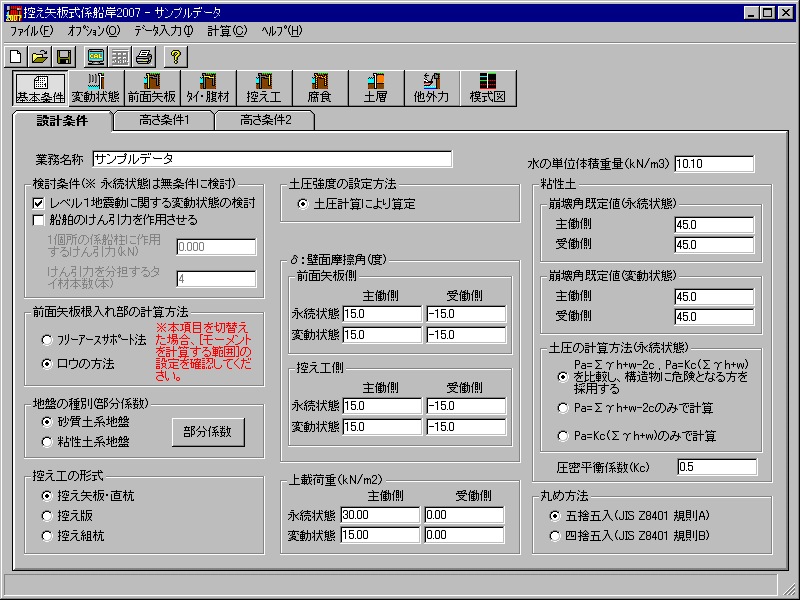Open the 変動状態 panel icon
This screenshot has width=800, height=600.
(94, 87)
